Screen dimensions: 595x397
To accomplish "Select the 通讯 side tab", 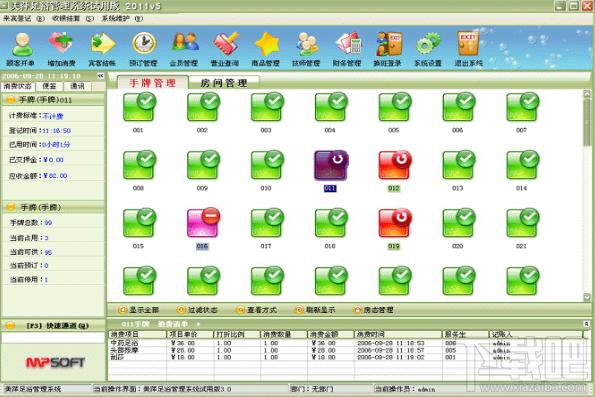I will pyautogui.click(x=77, y=86).
